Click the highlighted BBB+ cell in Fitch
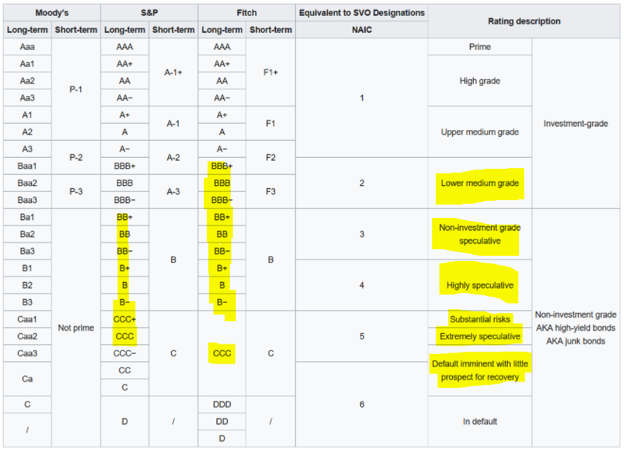 pos(222,166)
